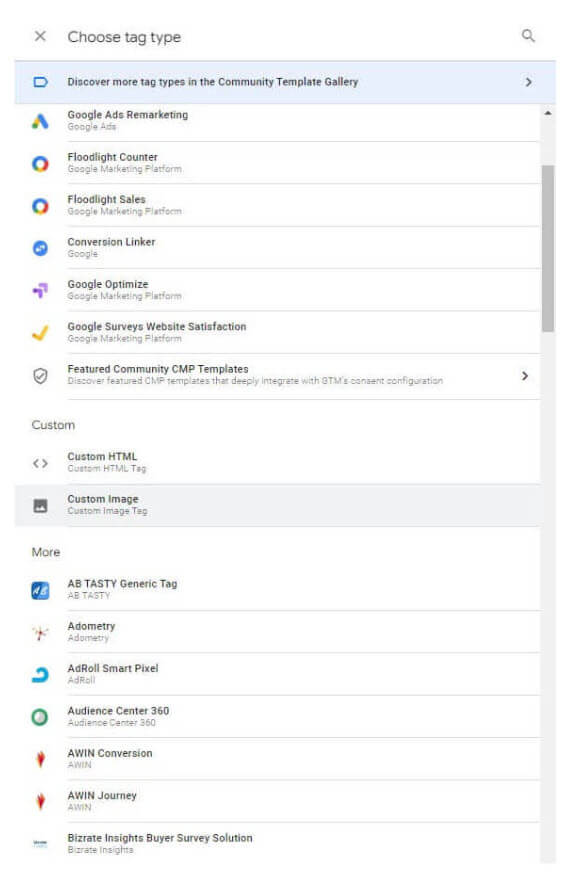Click the AdRoll Smart Pixel icon

[x=40, y=675]
